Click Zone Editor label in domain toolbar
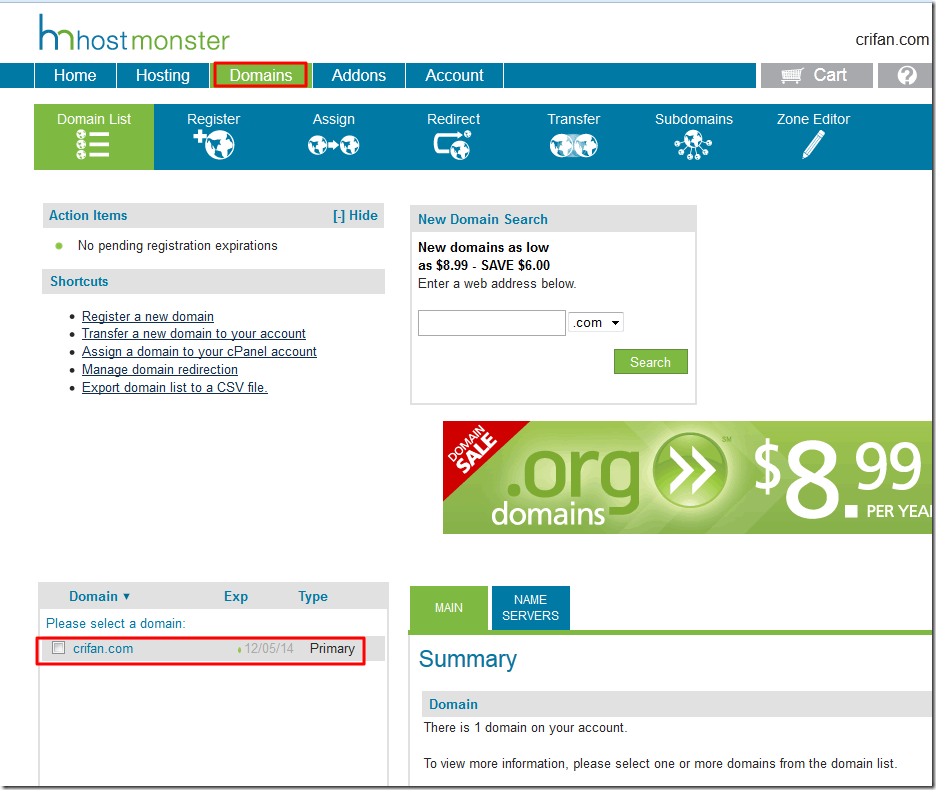Viewport: 936px width, 790px height. coord(813,119)
